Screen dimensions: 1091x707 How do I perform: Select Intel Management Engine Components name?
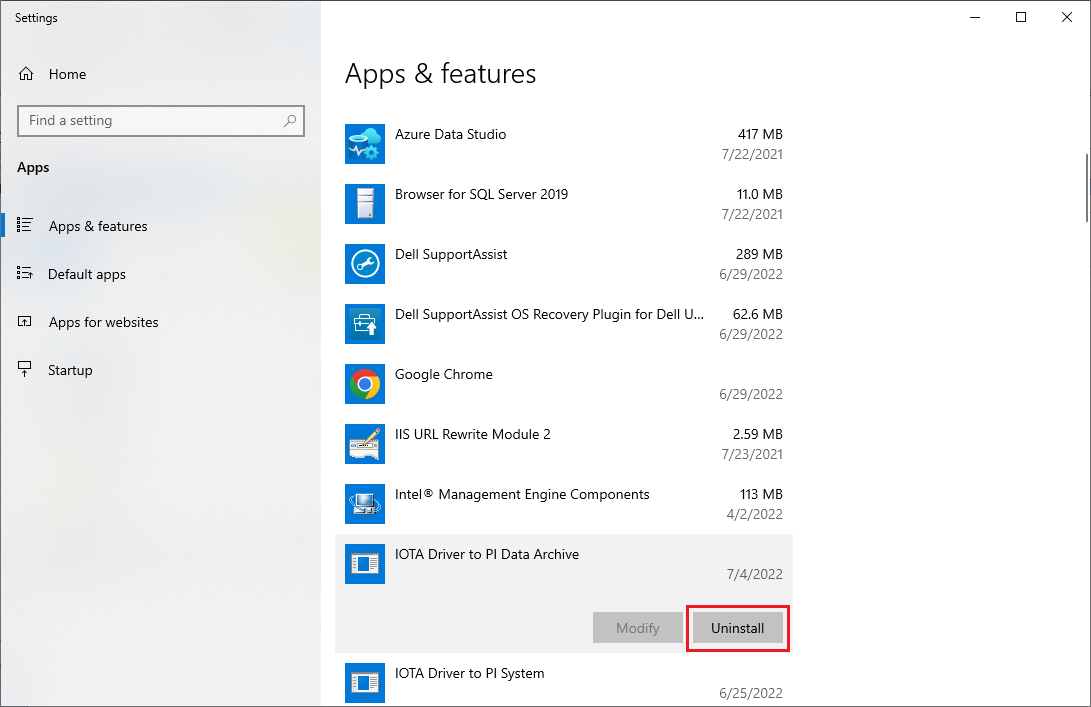522,494
